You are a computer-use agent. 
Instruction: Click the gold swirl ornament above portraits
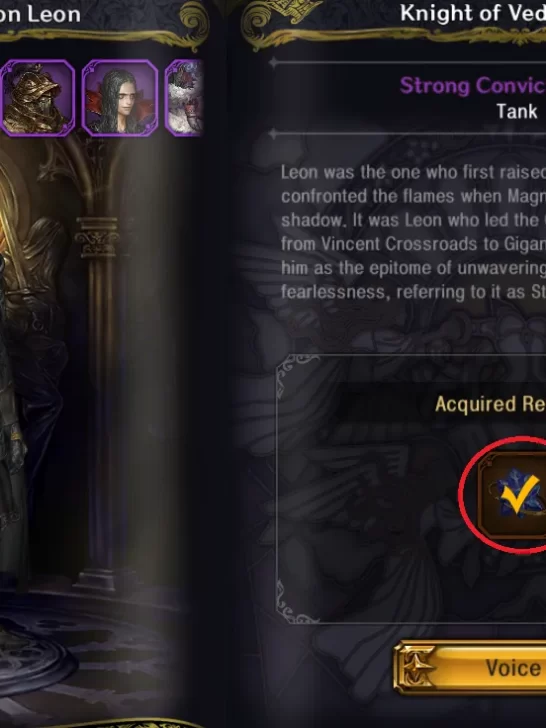click(x=195, y=20)
